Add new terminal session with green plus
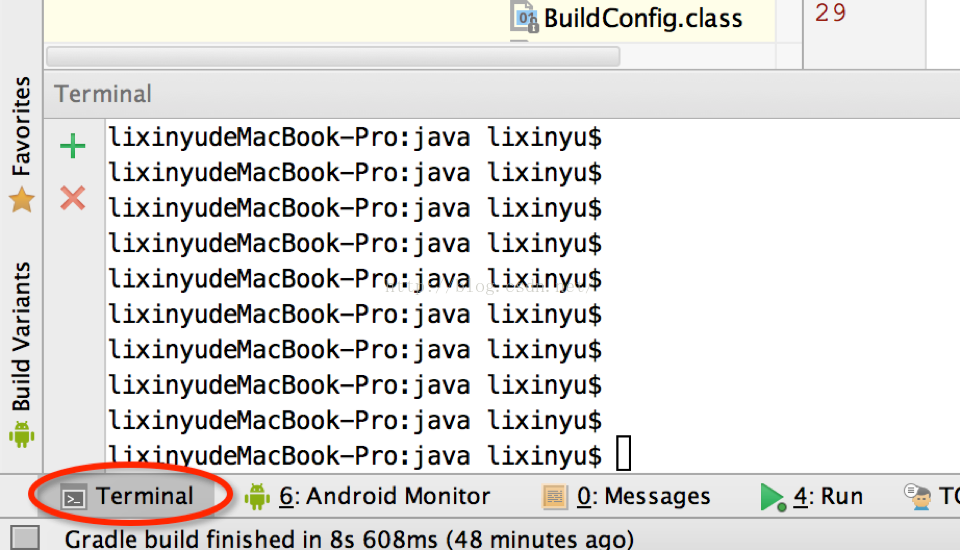The width and height of the screenshot is (960, 550). tap(73, 146)
